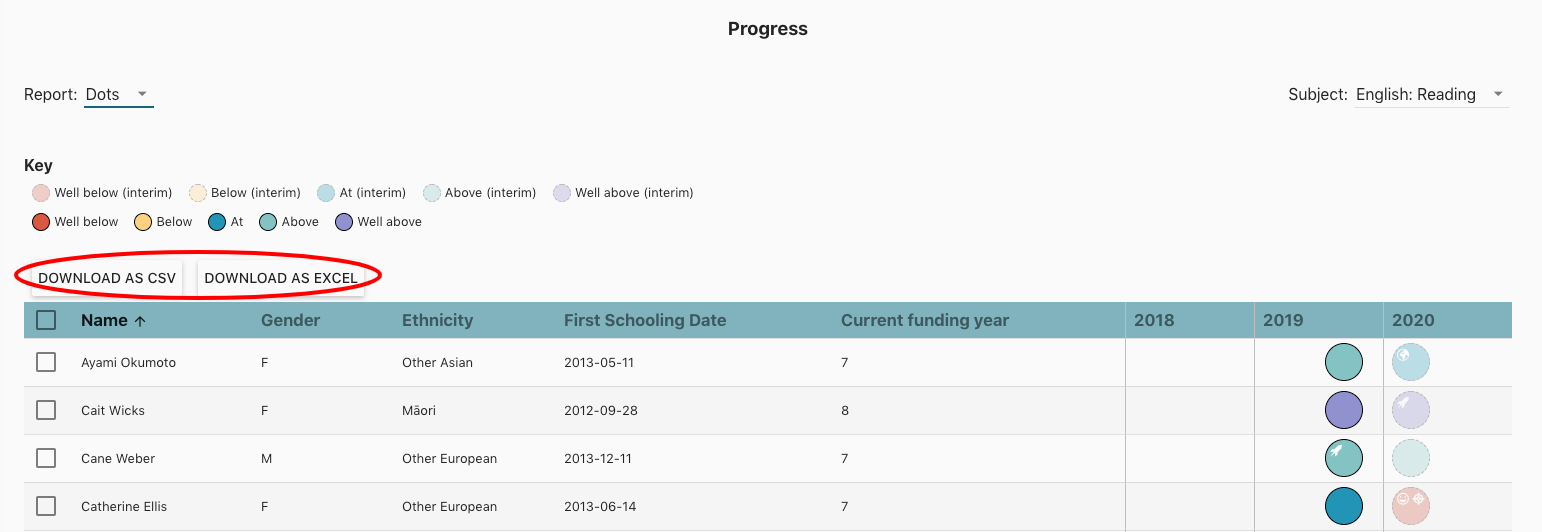
Task: Click Catherine Ellis' 2020 interim pink dot
Action: pyautogui.click(x=1411, y=506)
